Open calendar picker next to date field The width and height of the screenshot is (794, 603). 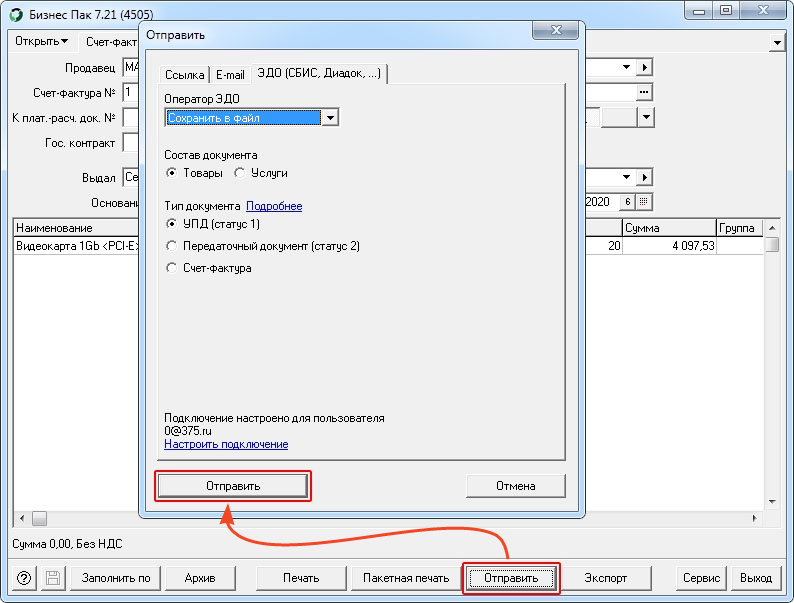coord(644,202)
